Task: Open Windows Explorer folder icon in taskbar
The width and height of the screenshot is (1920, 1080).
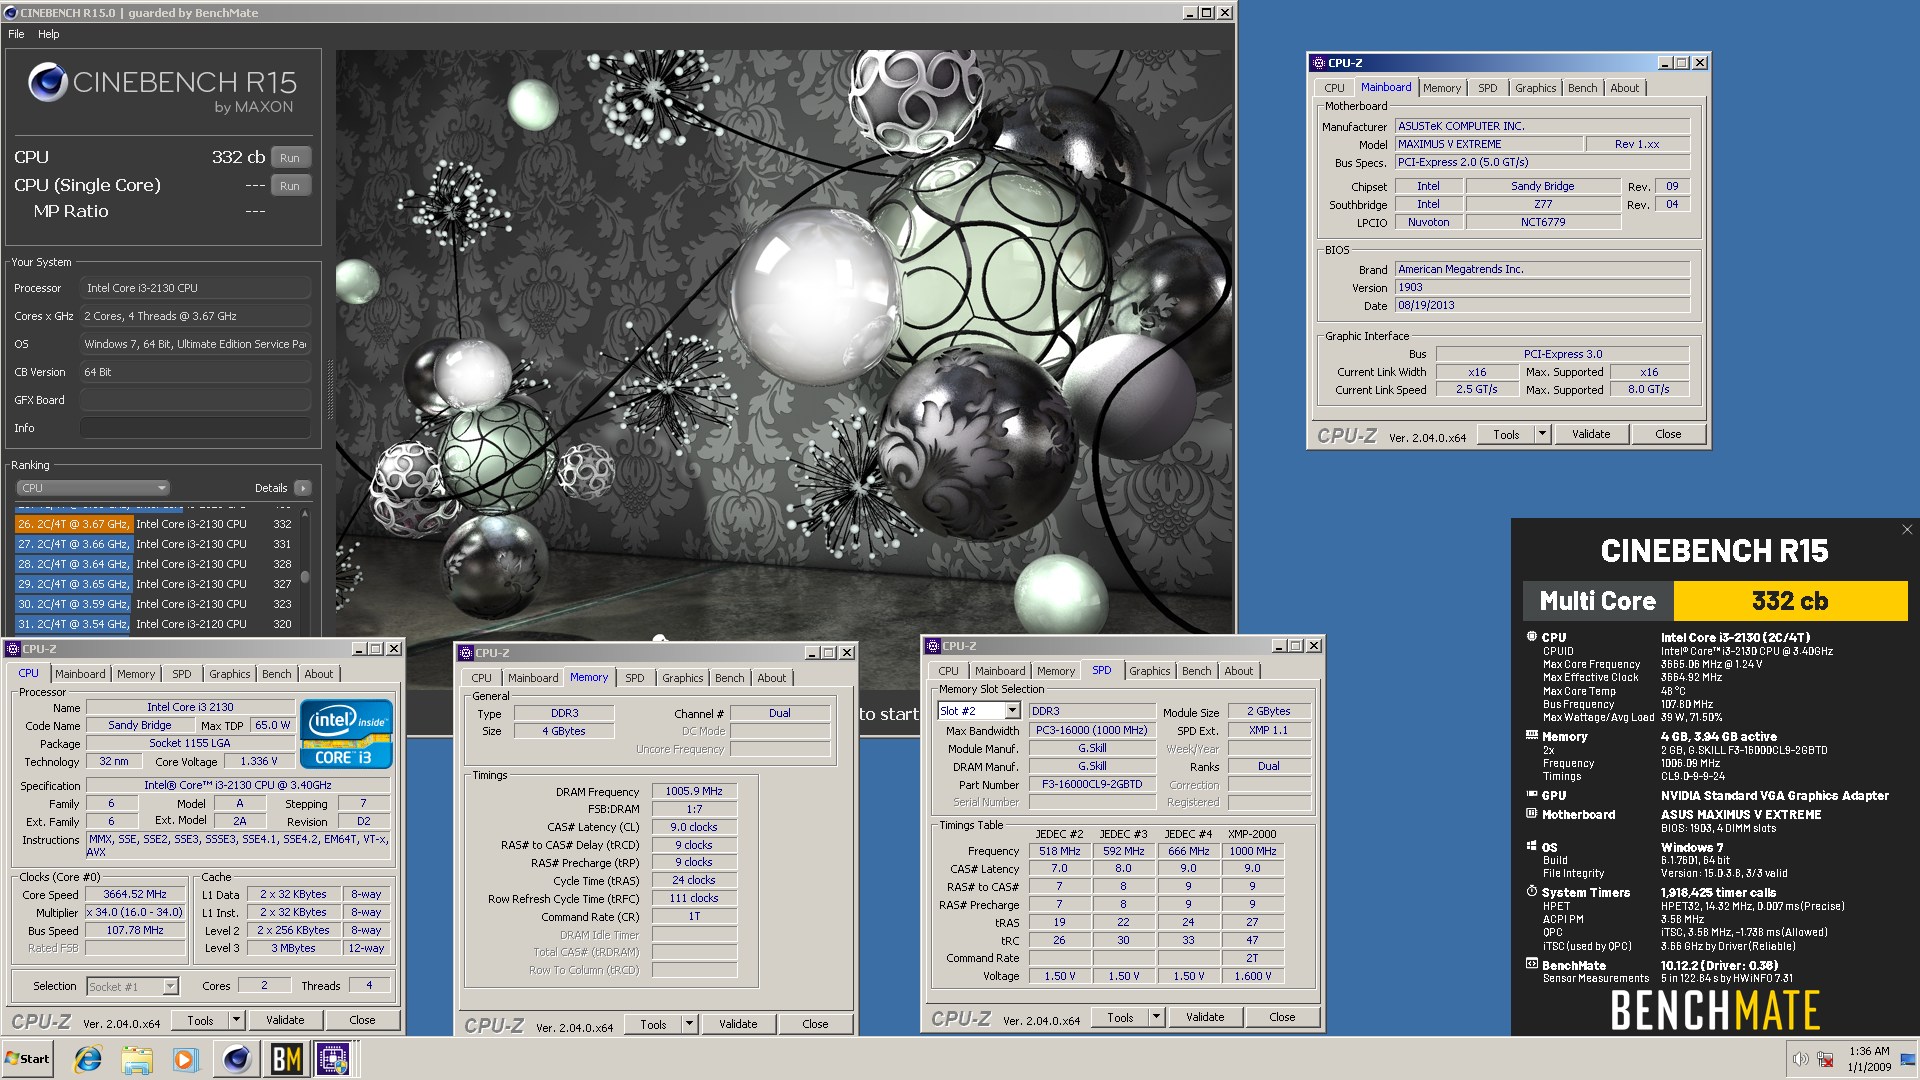Action: click(137, 1059)
